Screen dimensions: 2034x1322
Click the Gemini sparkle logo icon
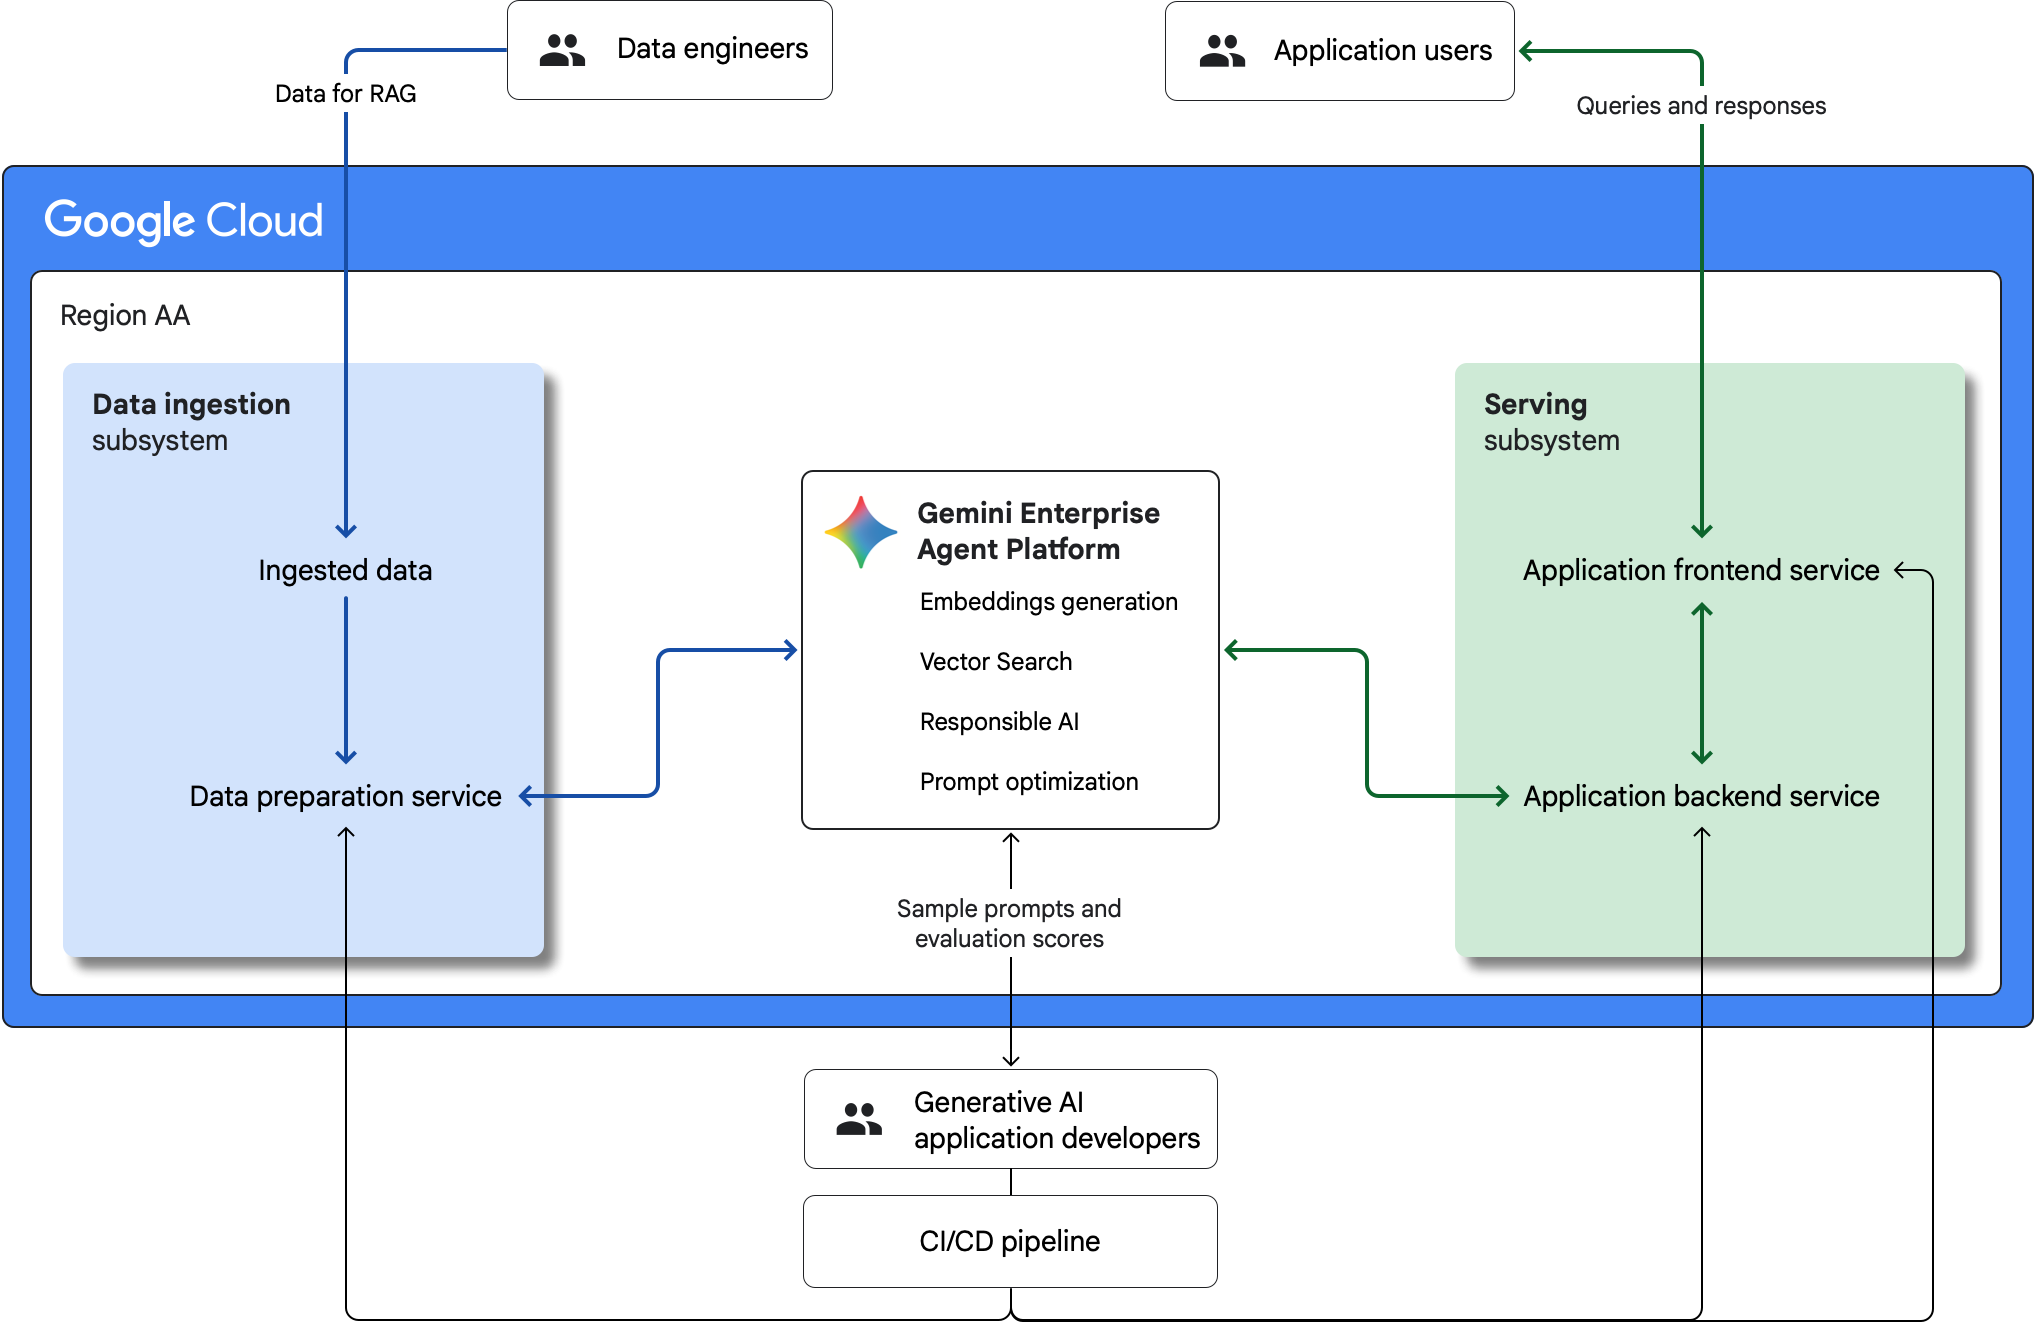(860, 532)
